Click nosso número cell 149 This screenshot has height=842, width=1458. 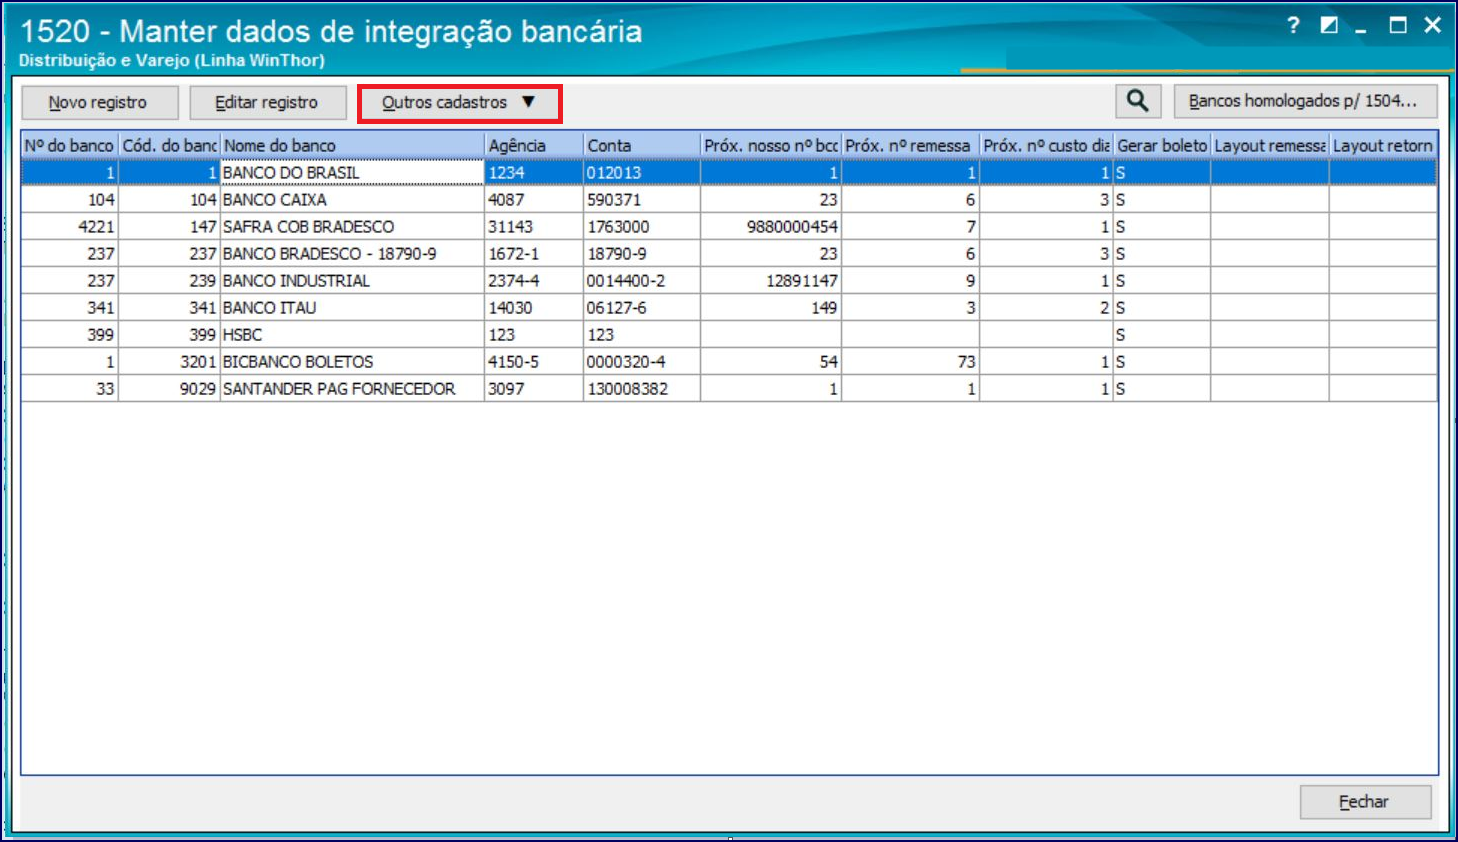[x=771, y=308]
